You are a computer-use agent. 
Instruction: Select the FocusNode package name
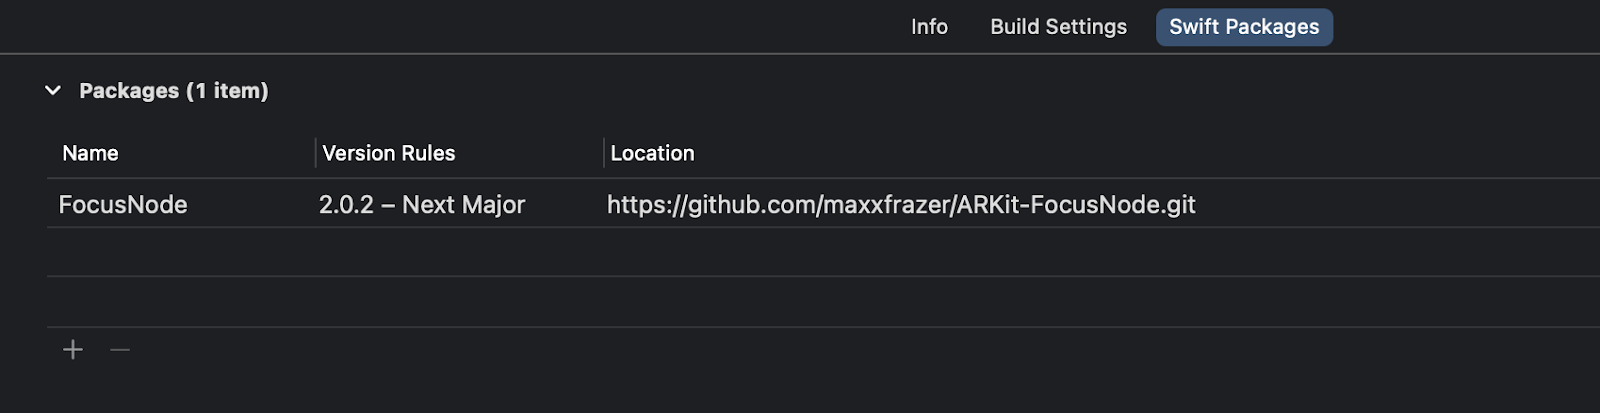123,204
